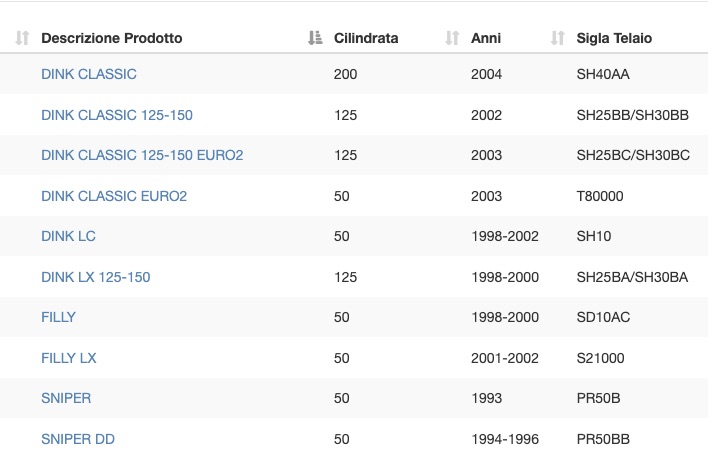Screen dimensions: 708x465
Task: Sort by Sigla Telaio header text
Action: [614, 38]
